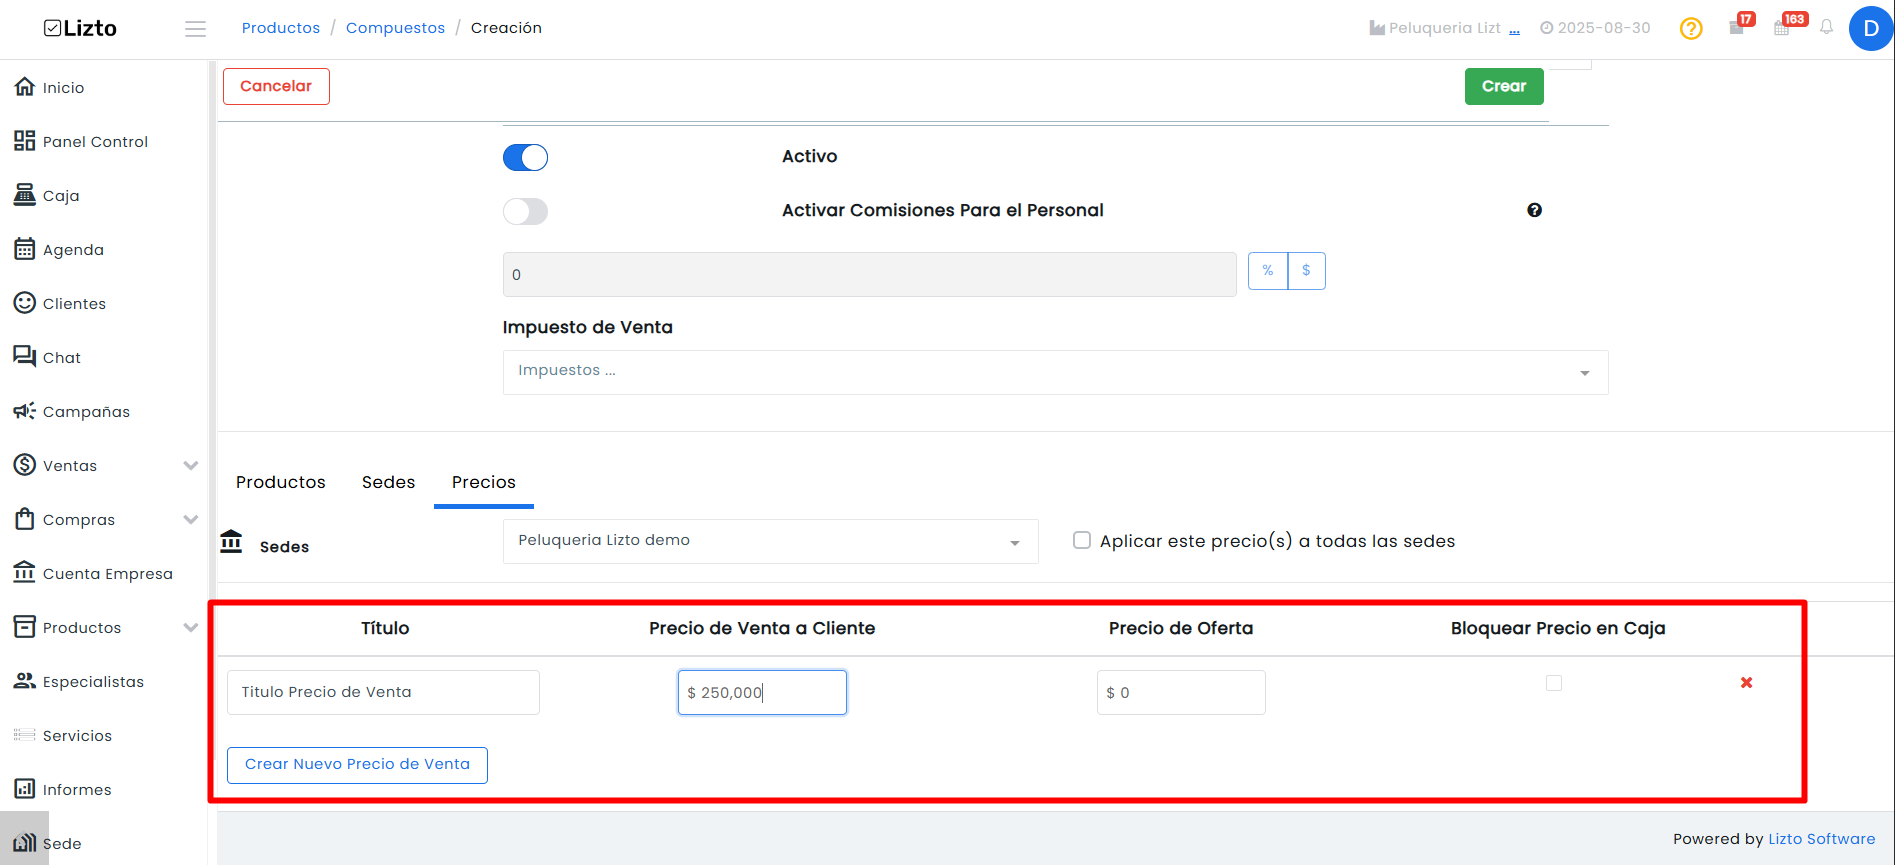The width and height of the screenshot is (1895, 865).
Task: Check Aplicar este precio(s) a todas las sedes
Action: point(1082,540)
